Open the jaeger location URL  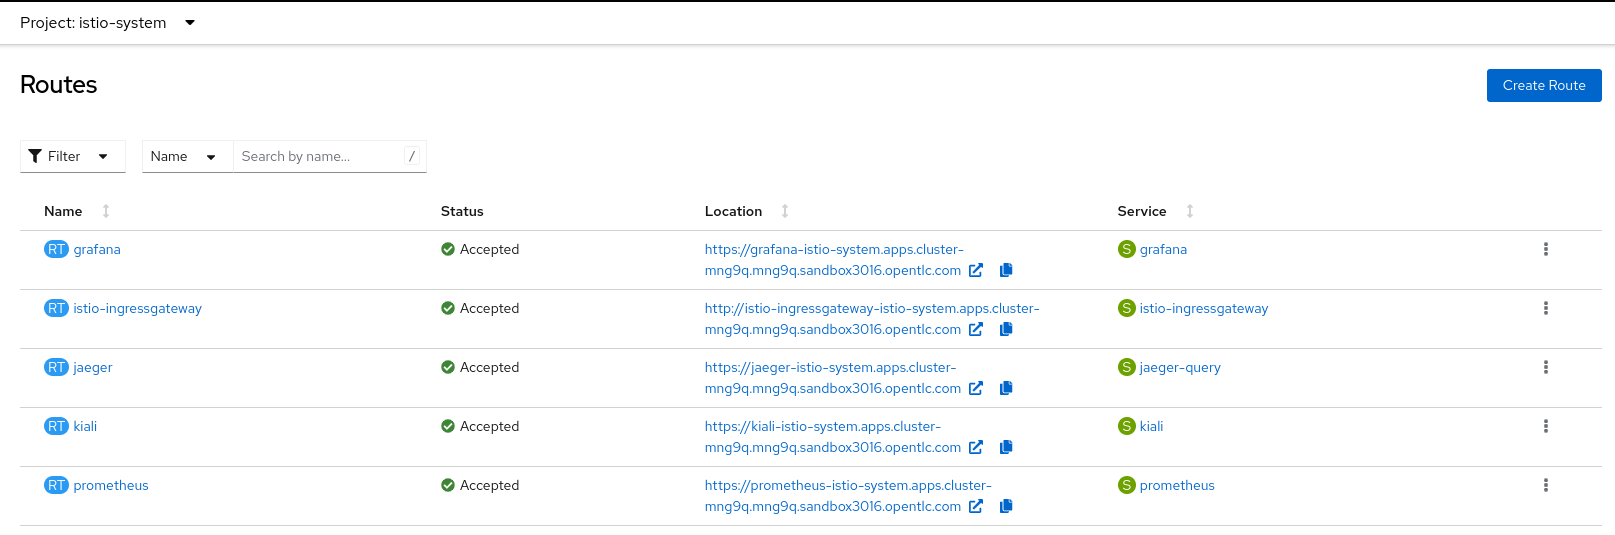(x=832, y=378)
